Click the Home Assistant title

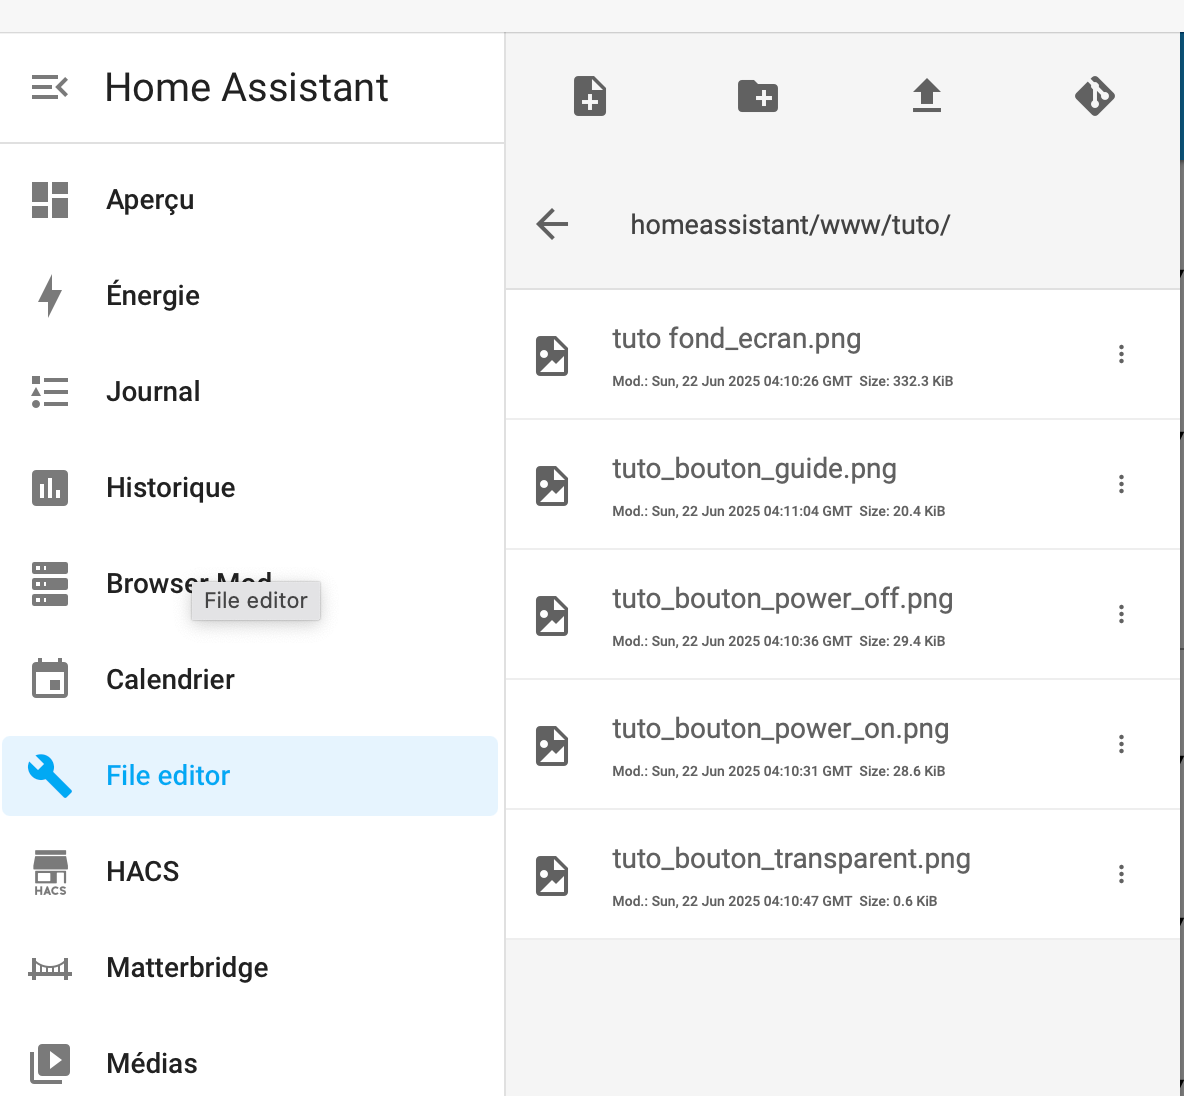point(246,88)
